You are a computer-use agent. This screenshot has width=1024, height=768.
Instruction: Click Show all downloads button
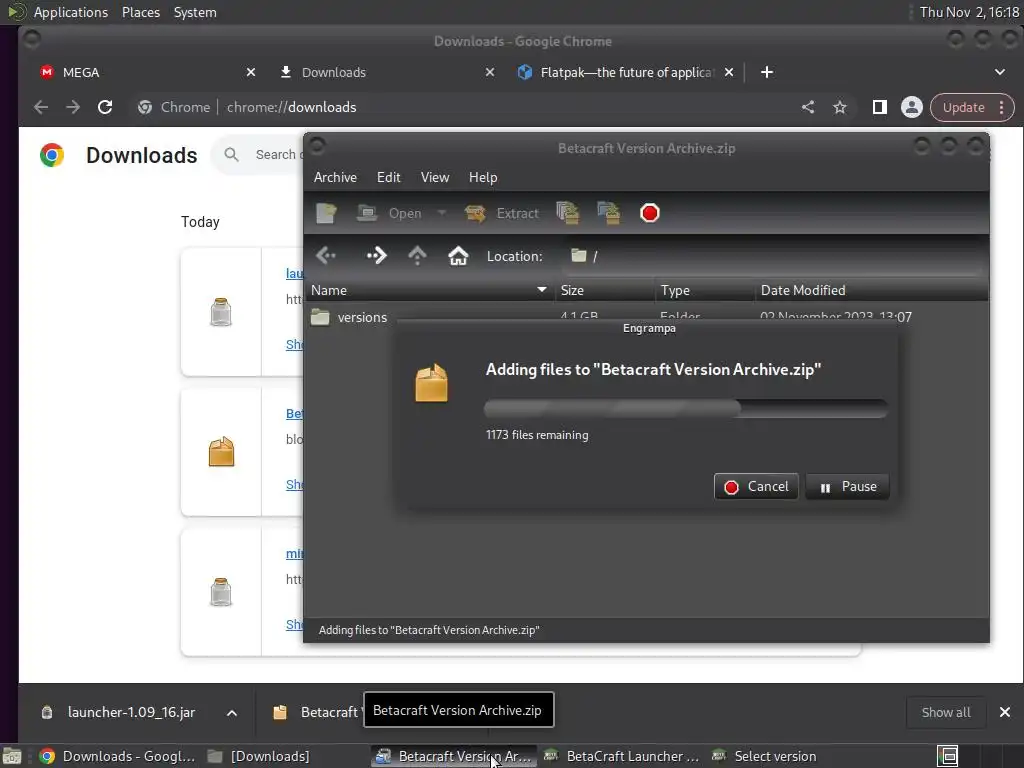[946, 712]
